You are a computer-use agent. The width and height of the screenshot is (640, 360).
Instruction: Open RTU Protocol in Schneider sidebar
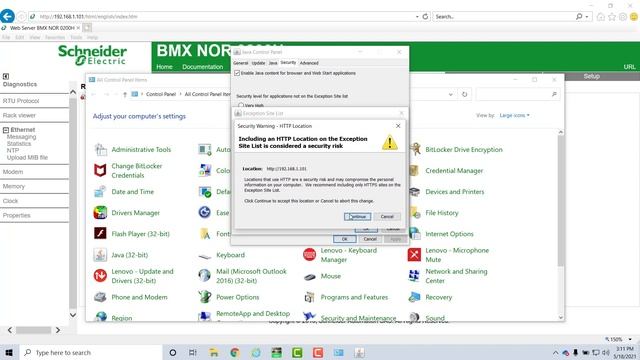pos(21,101)
